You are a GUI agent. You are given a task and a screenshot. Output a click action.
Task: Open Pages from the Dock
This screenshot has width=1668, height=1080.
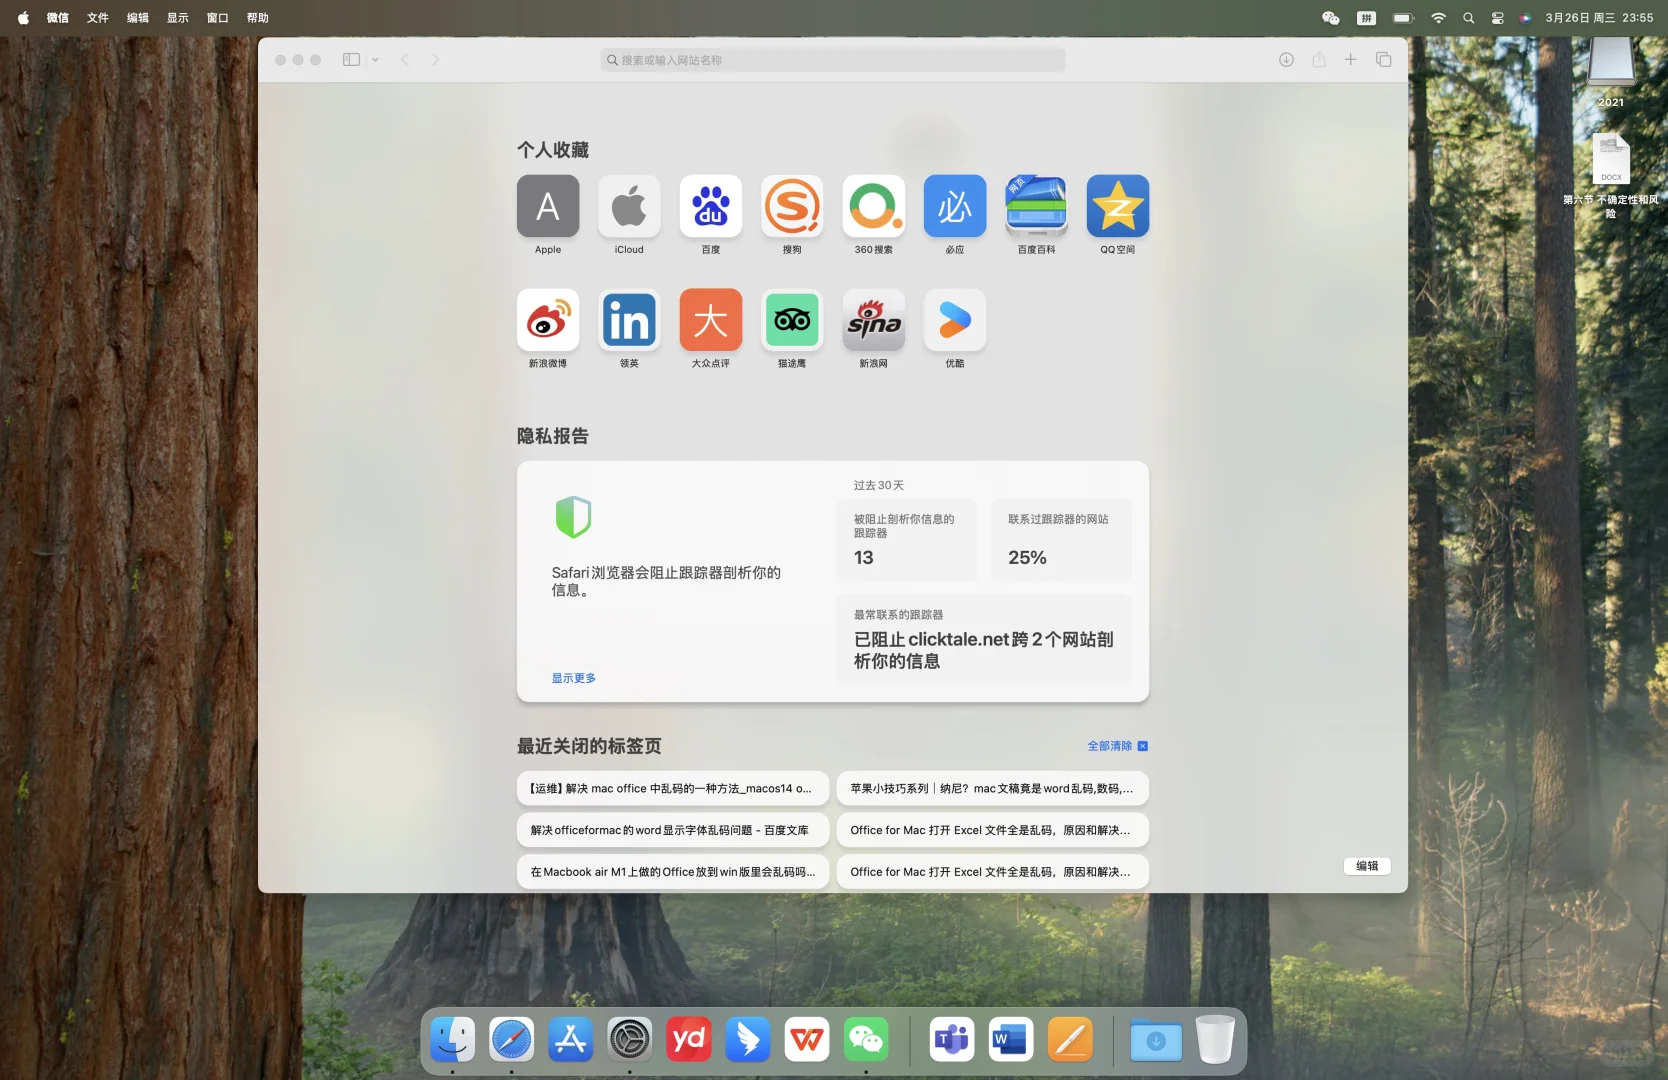point(1070,1040)
